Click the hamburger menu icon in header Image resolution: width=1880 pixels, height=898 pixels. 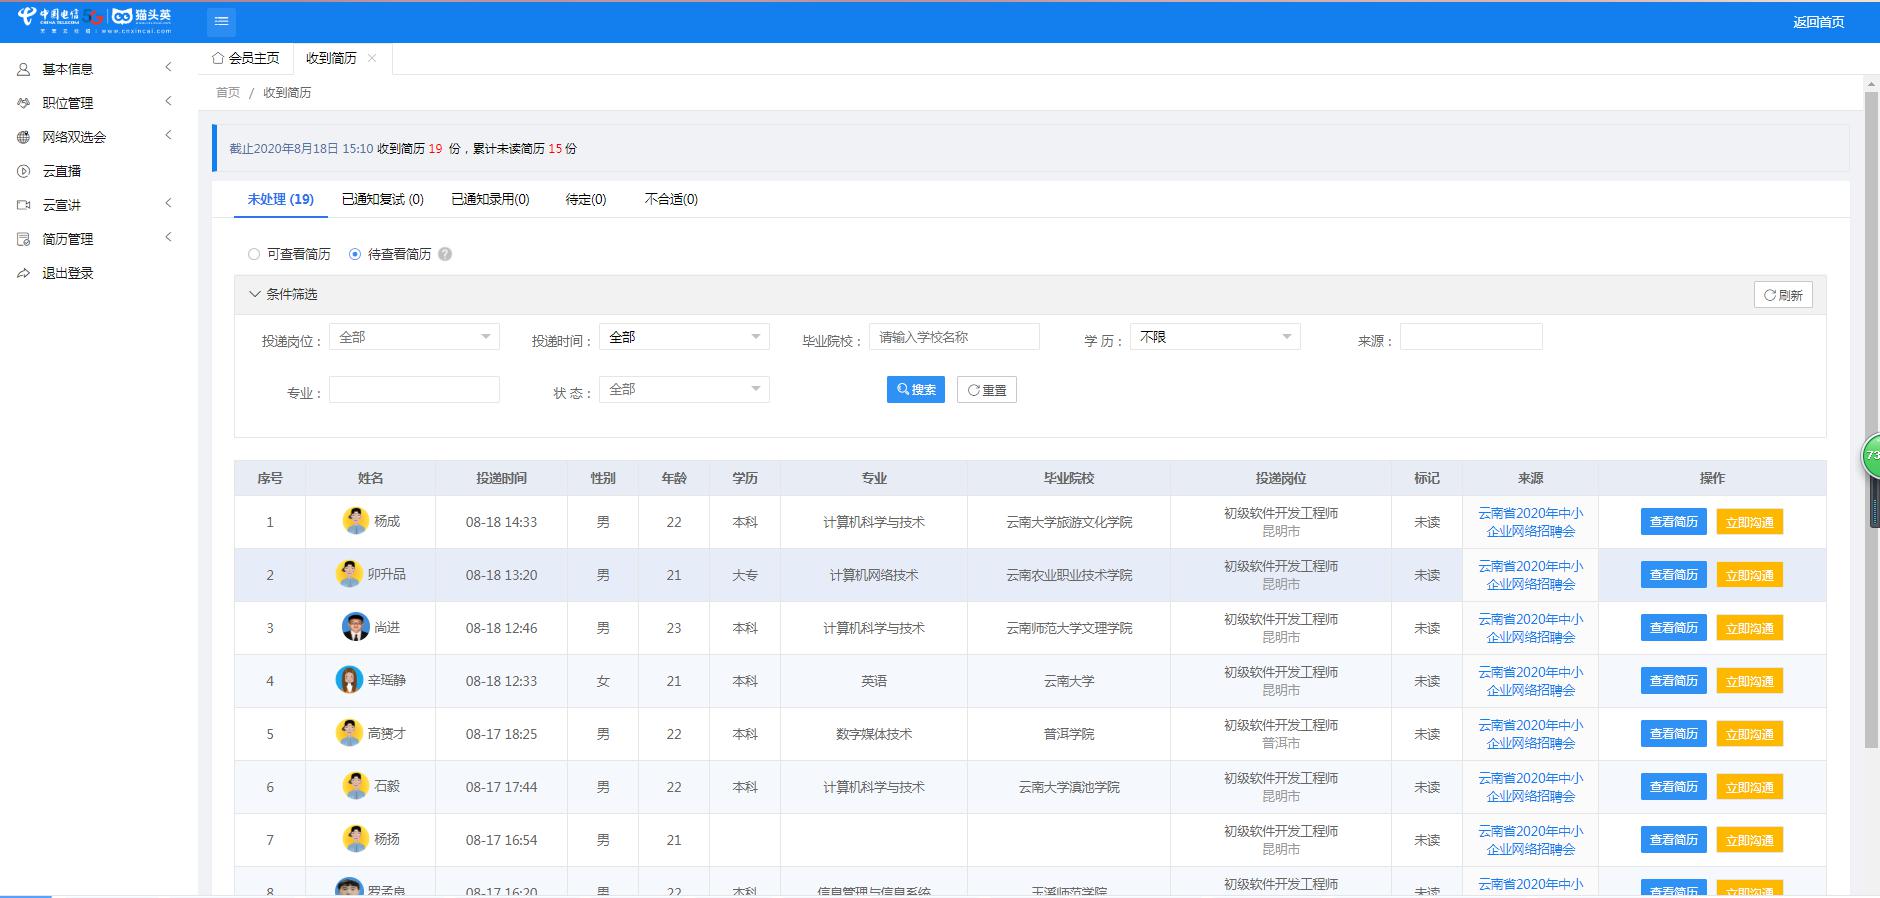click(x=222, y=21)
